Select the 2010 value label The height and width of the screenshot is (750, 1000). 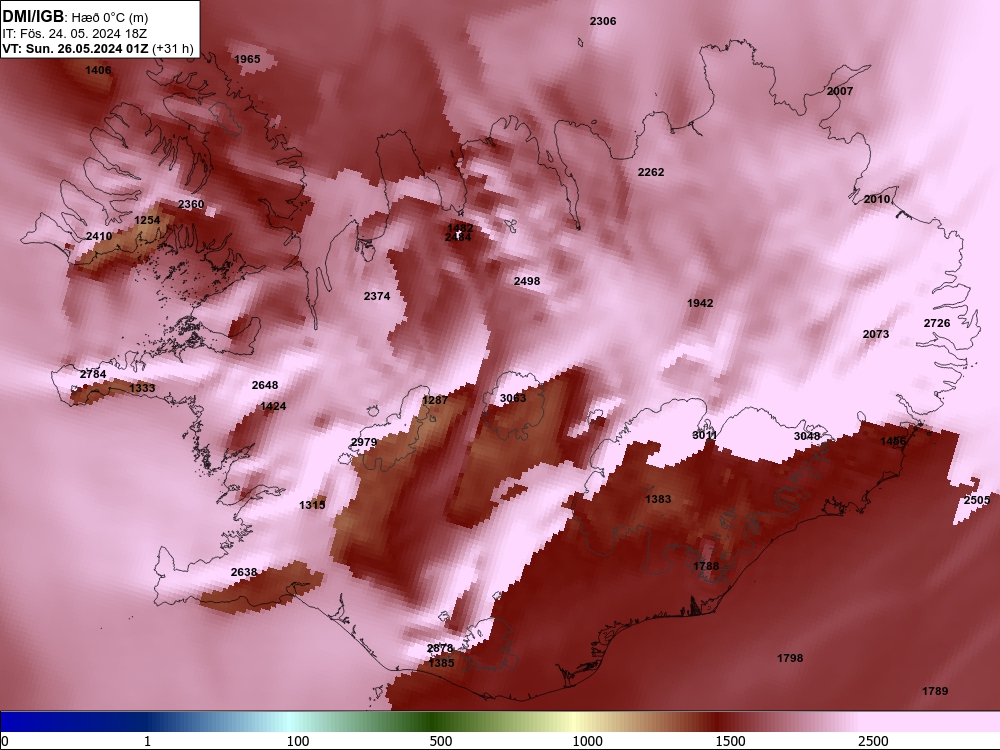click(876, 200)
